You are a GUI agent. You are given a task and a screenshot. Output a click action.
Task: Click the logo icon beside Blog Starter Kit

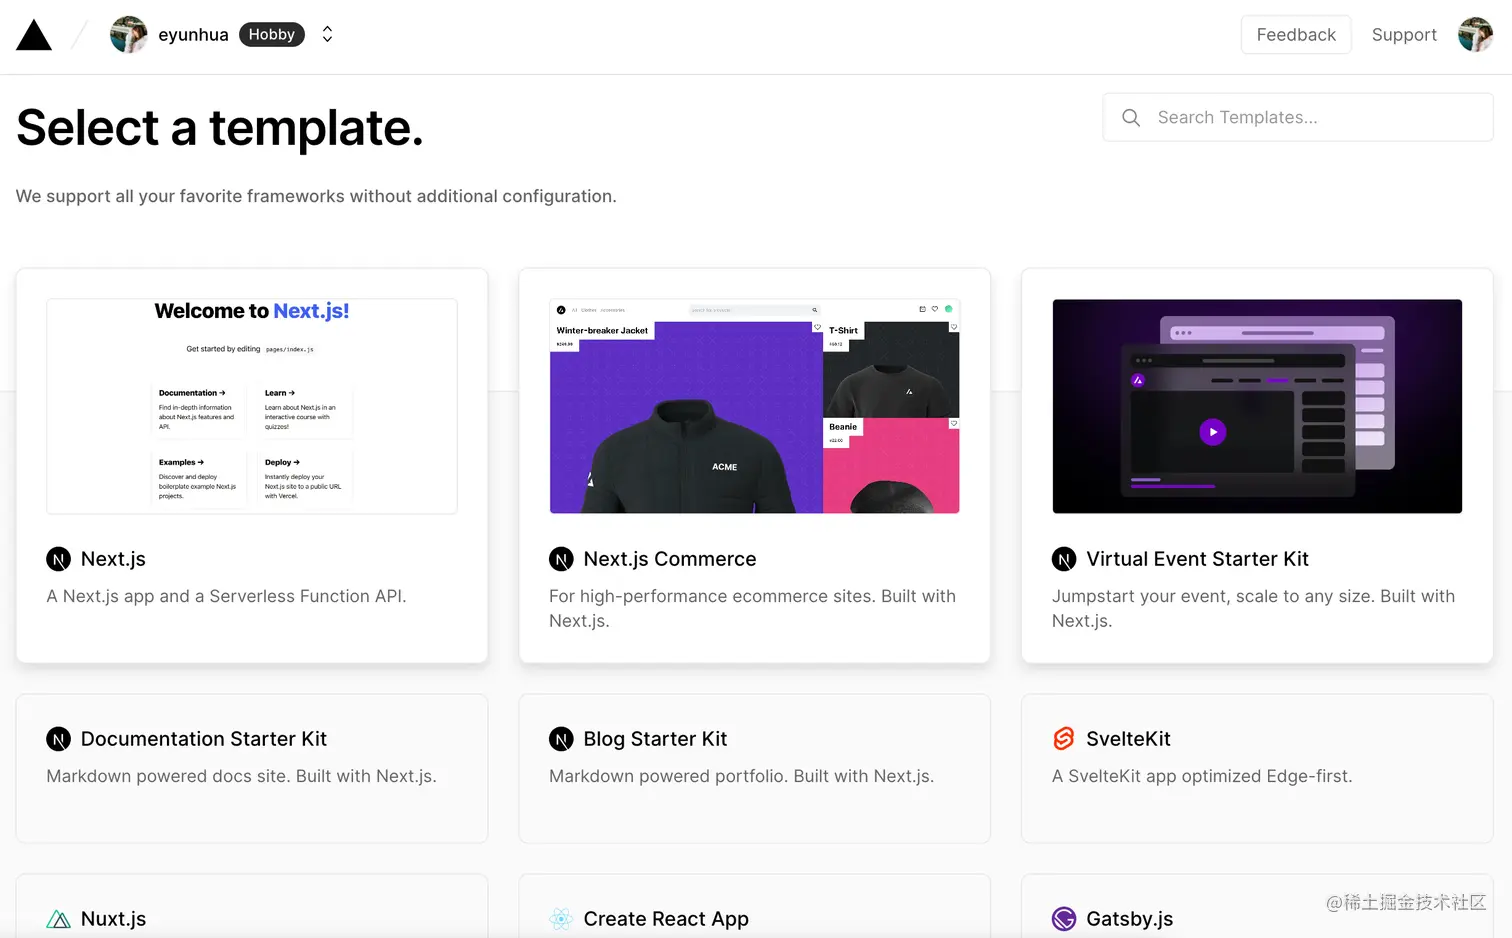point(561,739)
